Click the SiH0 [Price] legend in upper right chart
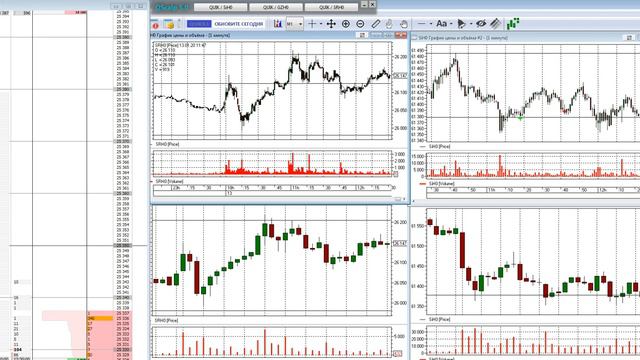640x360 pixels. pos(440,146)
